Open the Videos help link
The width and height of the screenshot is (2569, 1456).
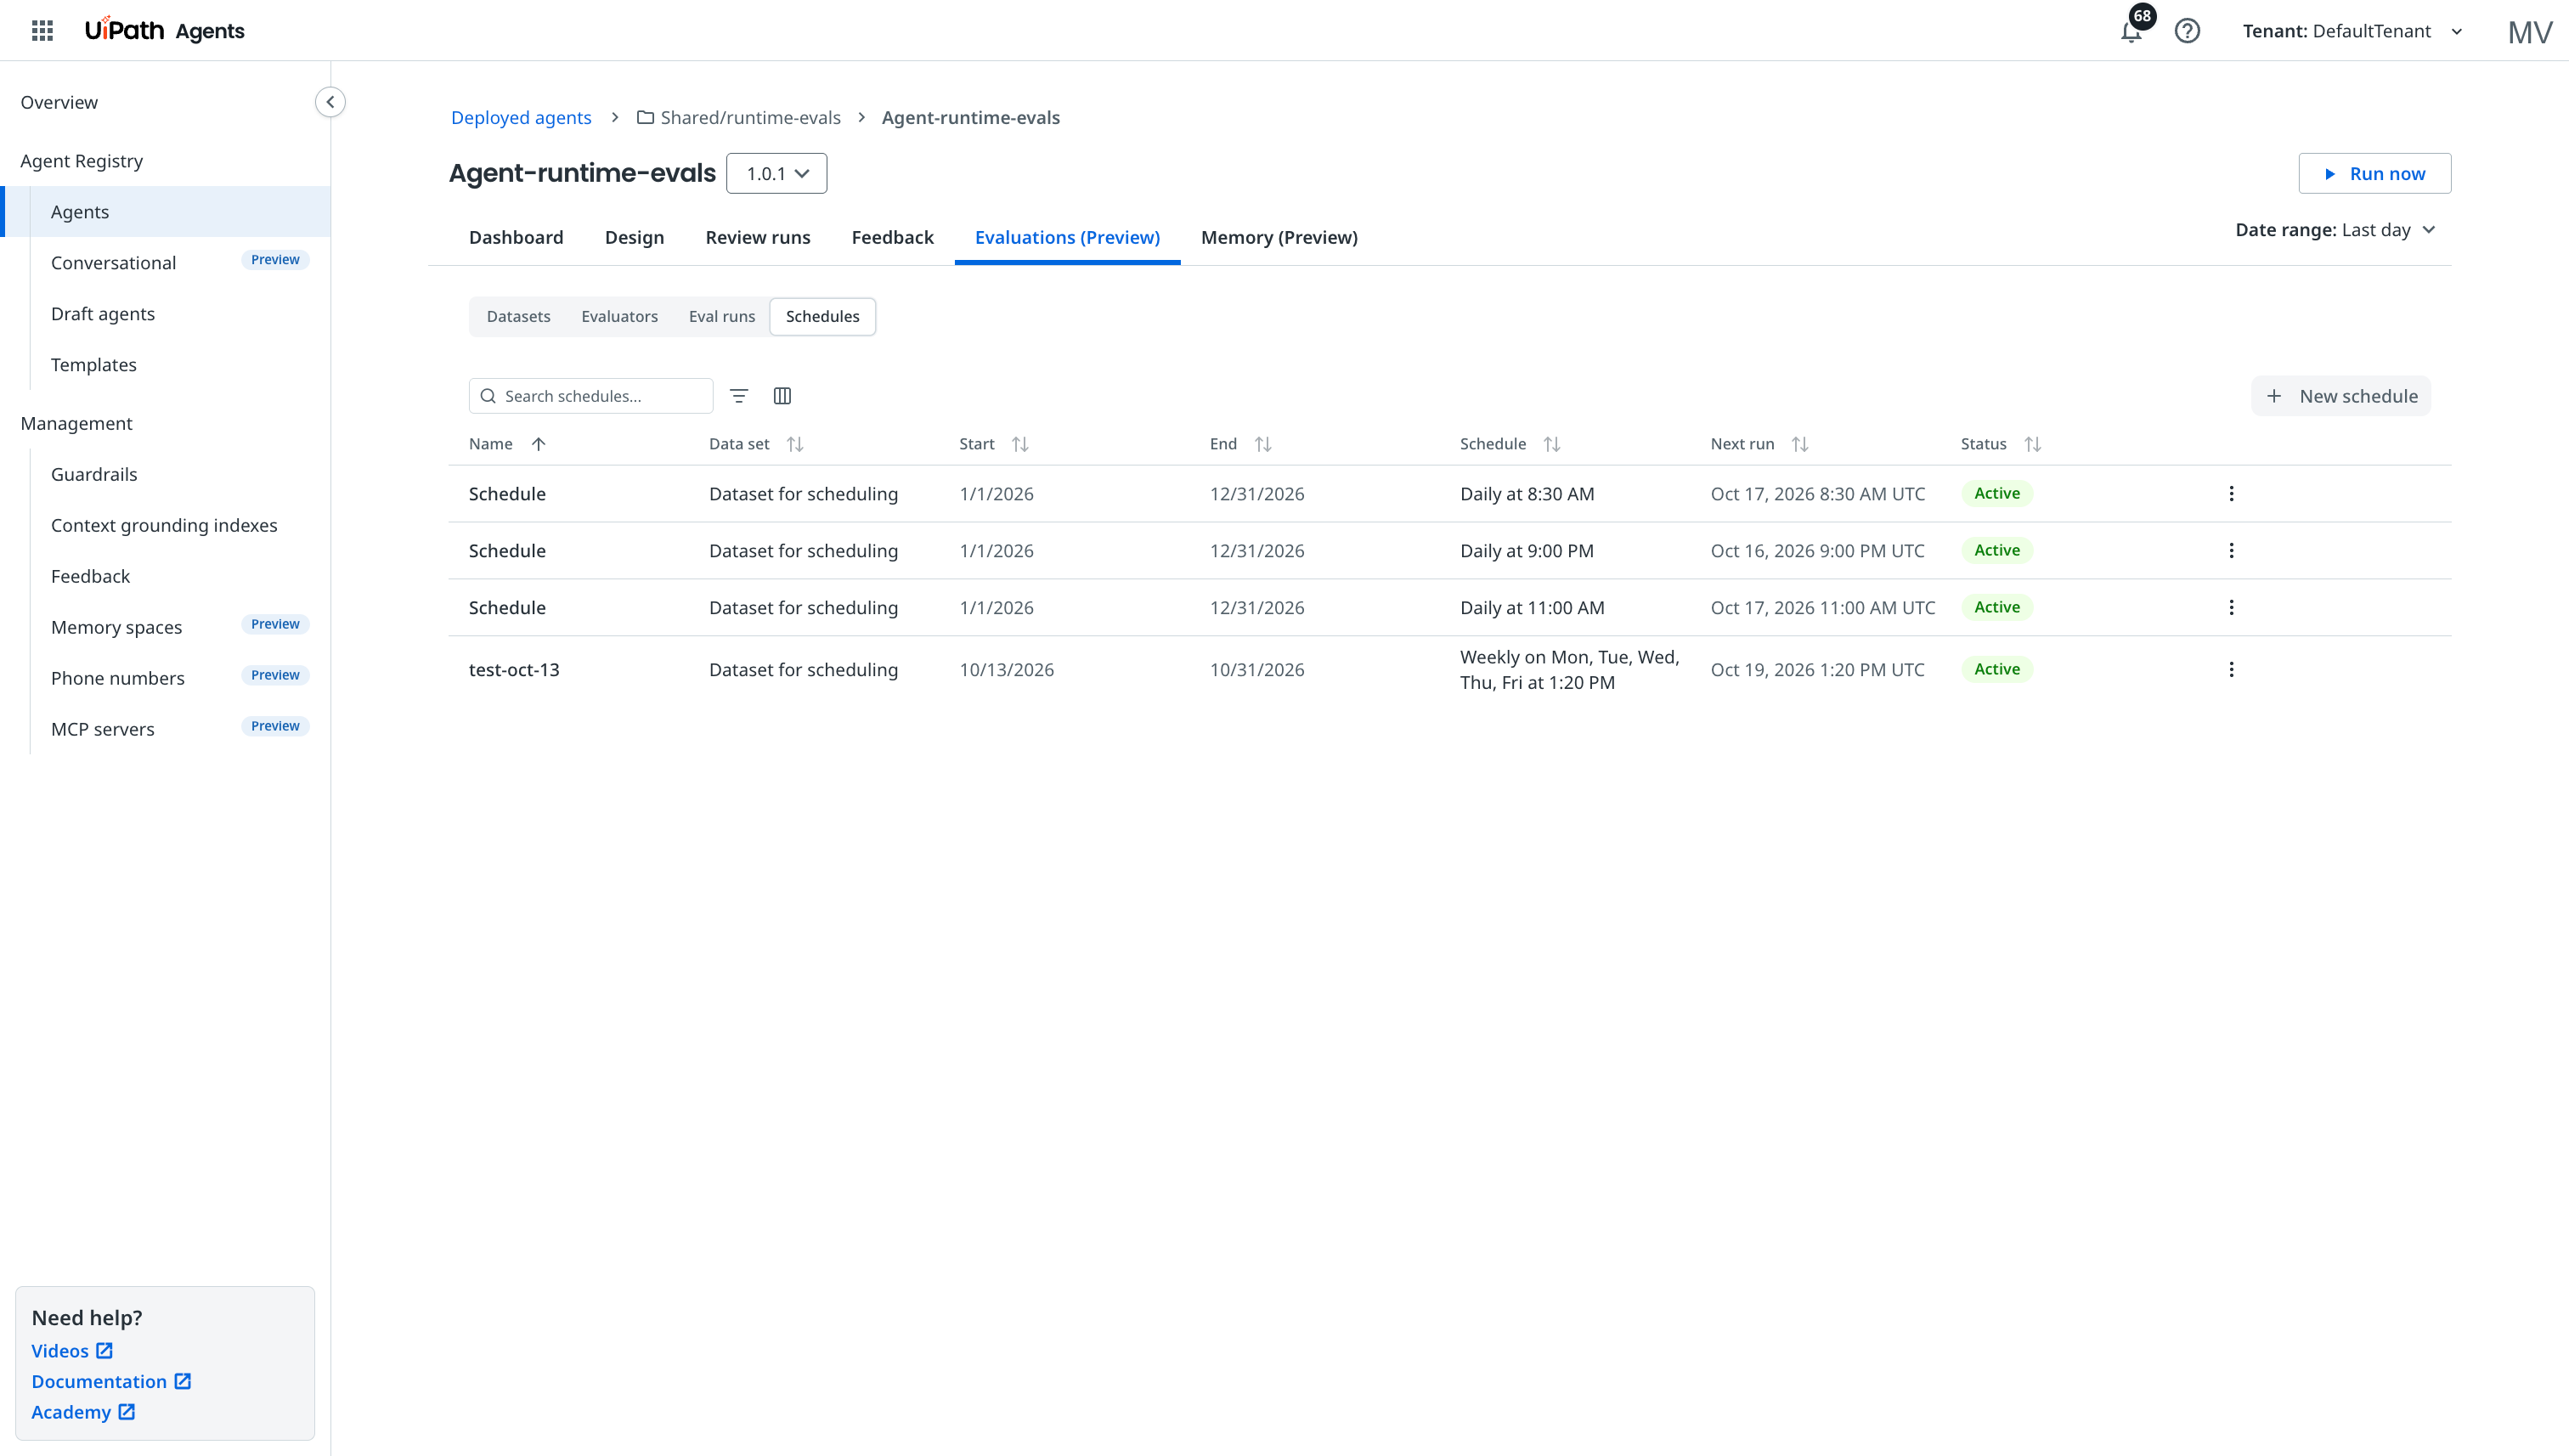click(x=72, y=1352)
